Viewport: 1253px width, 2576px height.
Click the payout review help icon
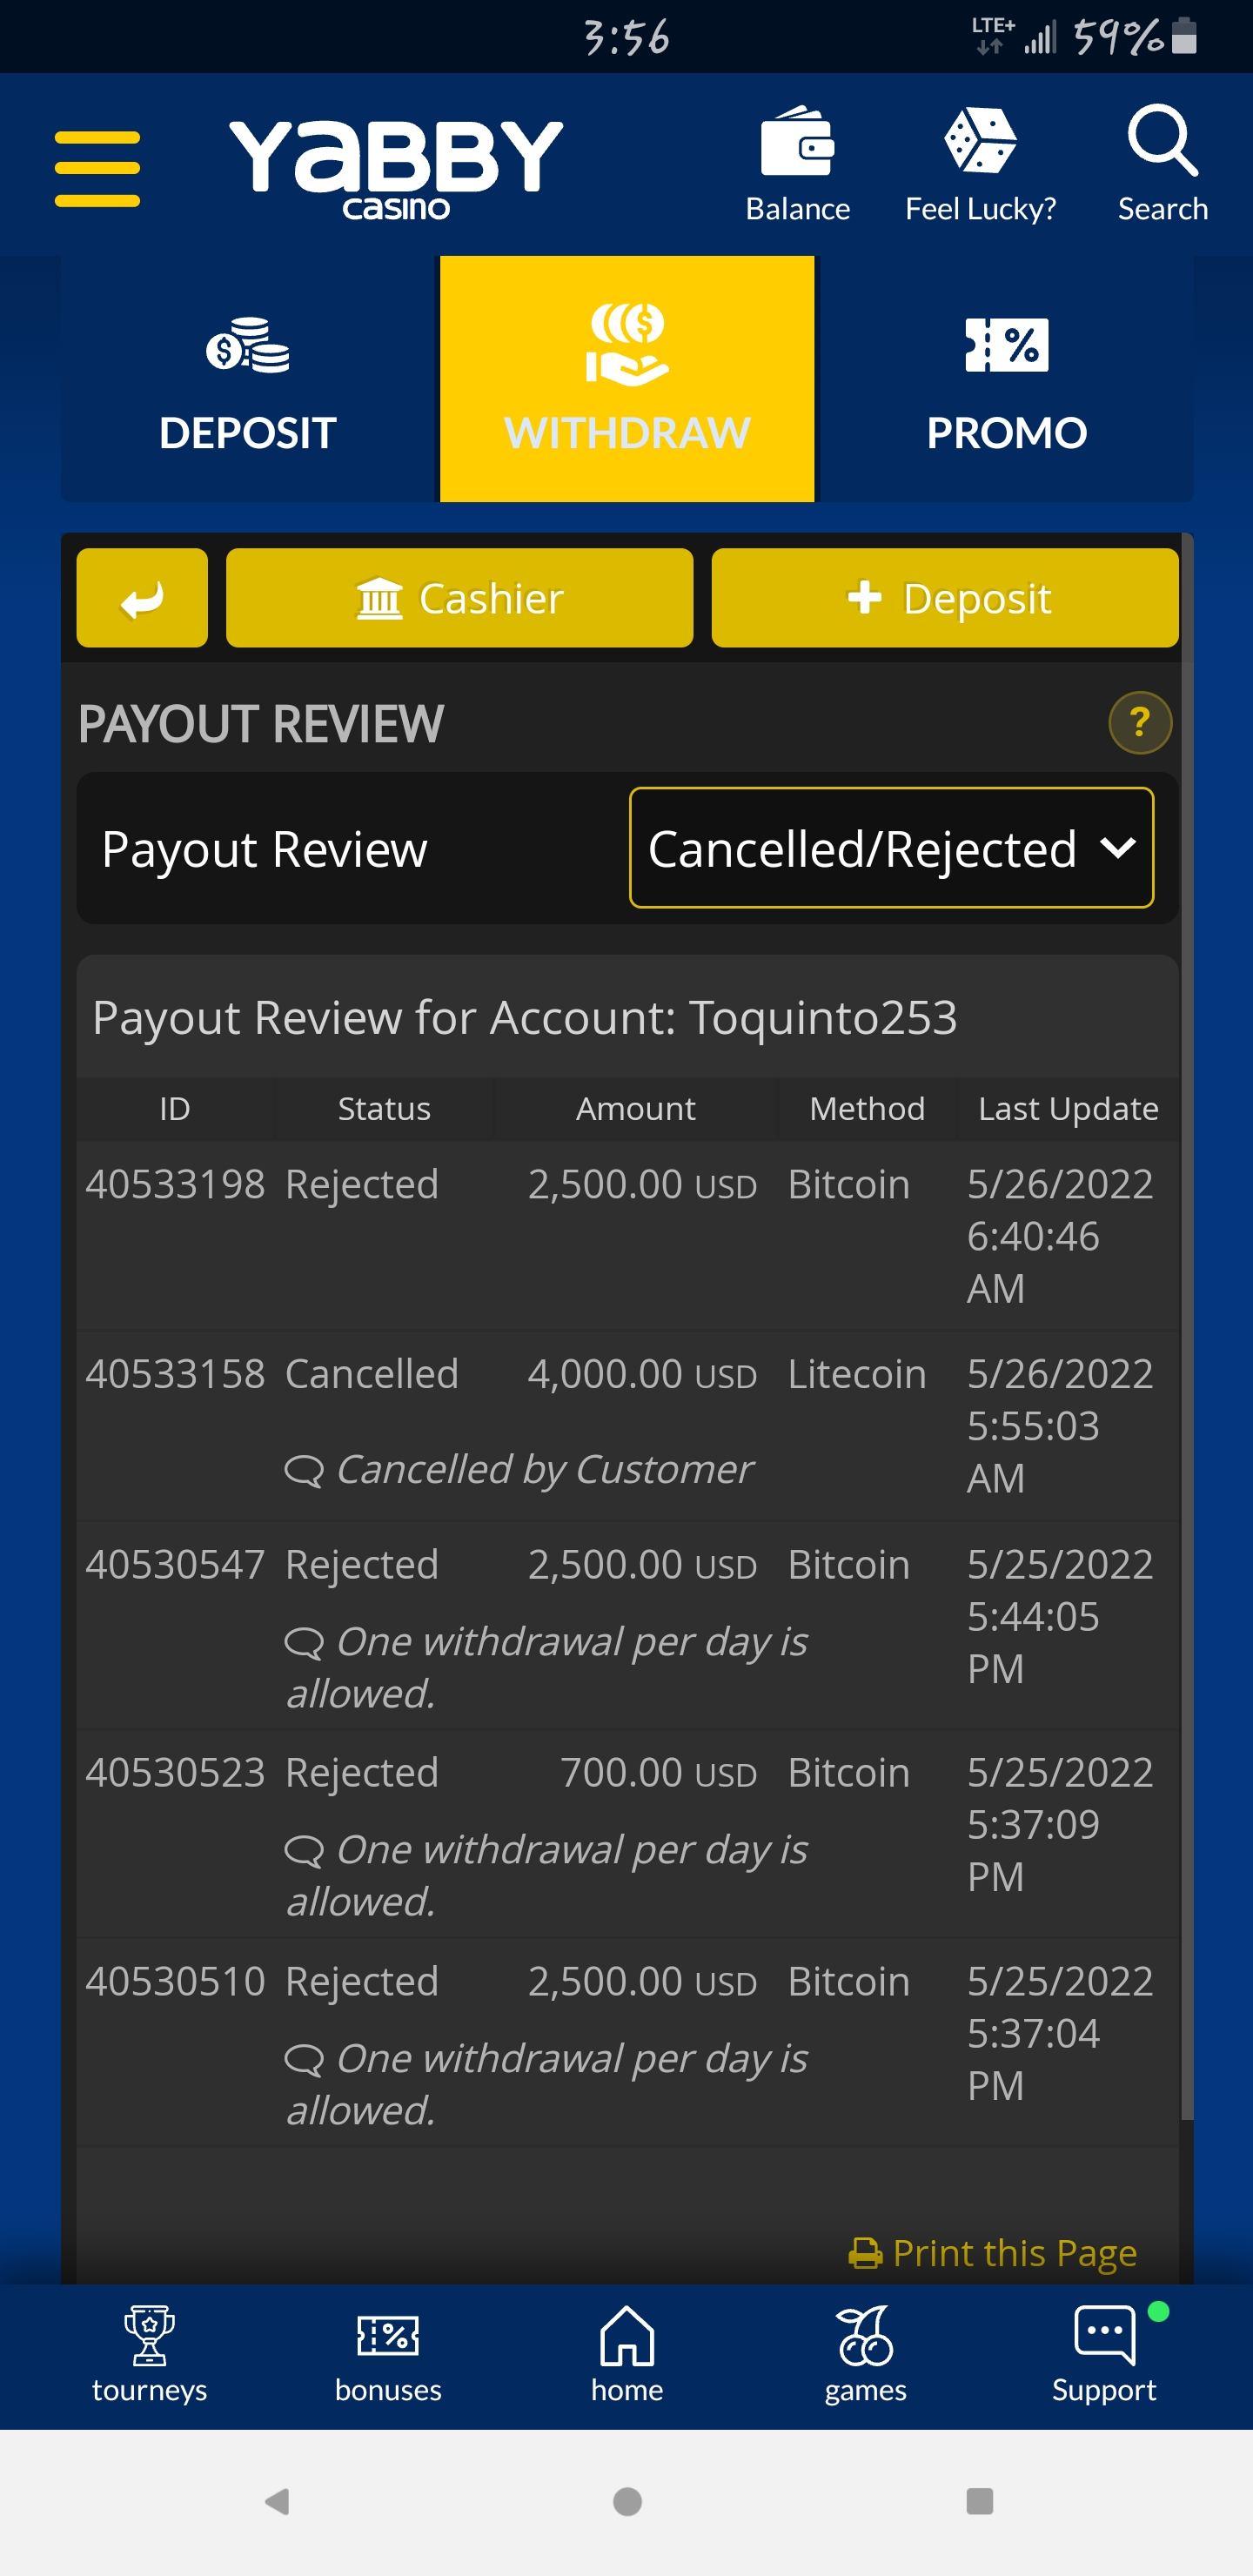click(x=1139, y=722)
